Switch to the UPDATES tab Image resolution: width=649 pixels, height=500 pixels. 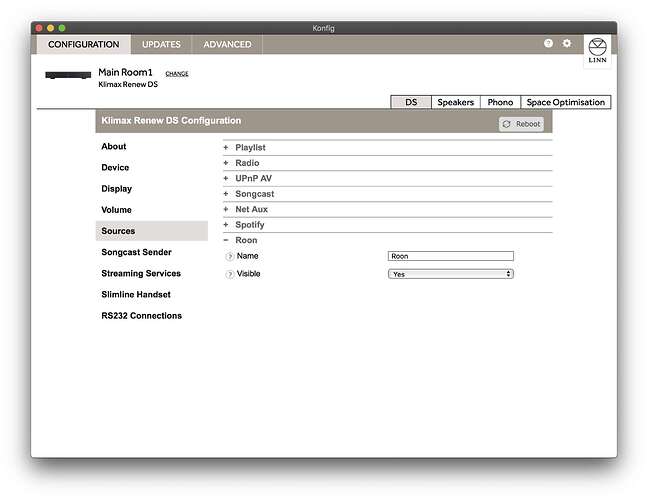click(x=161, y=44)
